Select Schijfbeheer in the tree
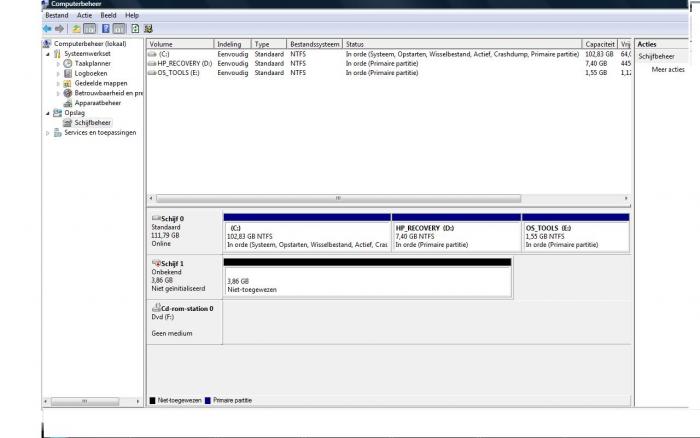 coord(92,122)
